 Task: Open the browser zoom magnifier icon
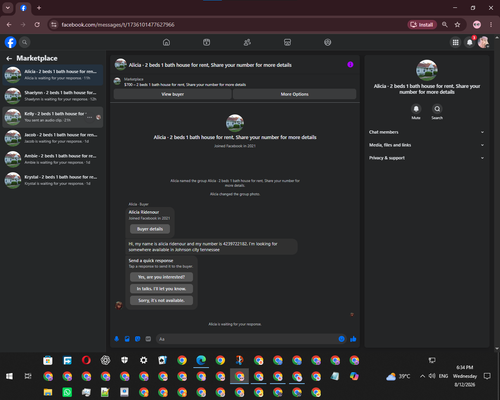point(445,25)
